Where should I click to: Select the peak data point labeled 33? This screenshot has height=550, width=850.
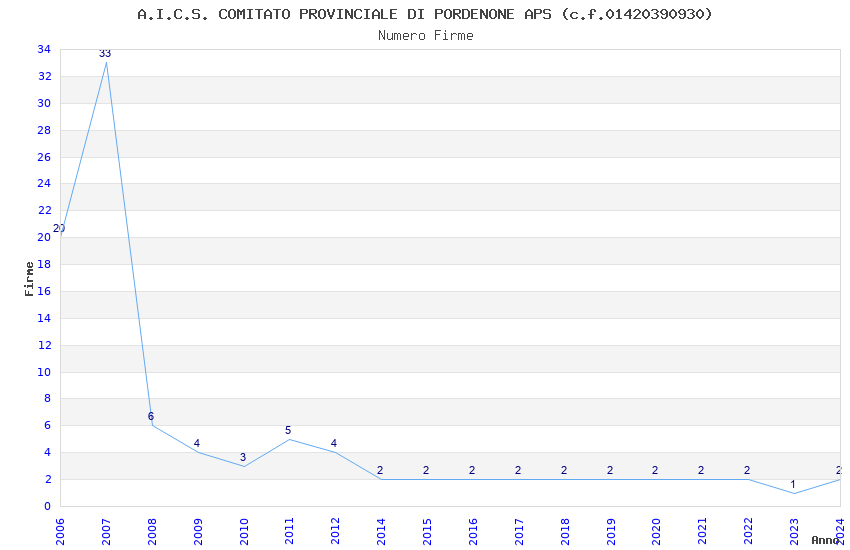106,62
